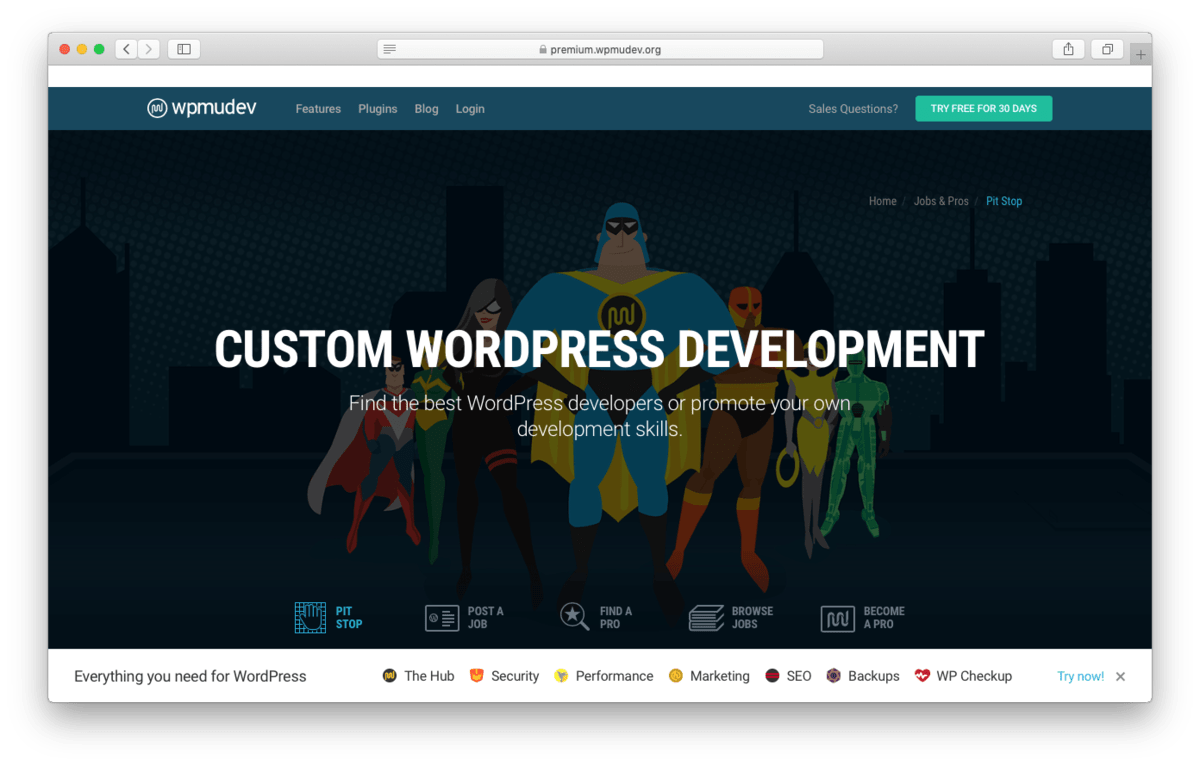Click the Sales Questions? link
Image resolution: width=1200 pixels, height=766 pixels.
click(853, 109)
